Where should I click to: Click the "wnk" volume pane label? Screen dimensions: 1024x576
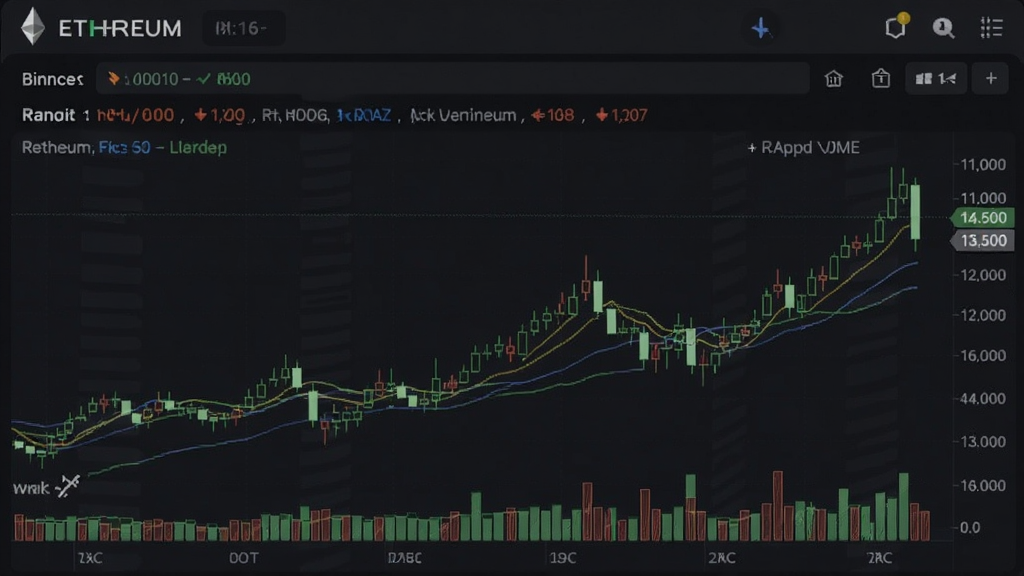pos(31,488)
